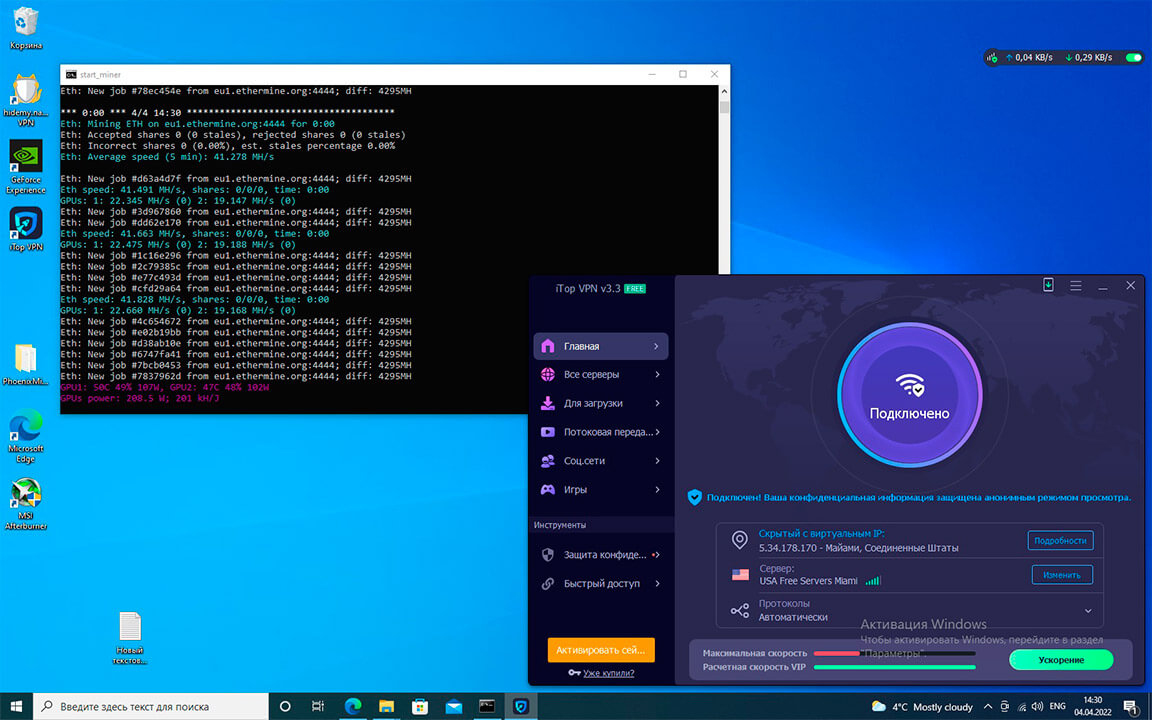The image size is (1152, 720).
Task: Open the Recycle Bin desktop icon
Action: tap(26, 28)
